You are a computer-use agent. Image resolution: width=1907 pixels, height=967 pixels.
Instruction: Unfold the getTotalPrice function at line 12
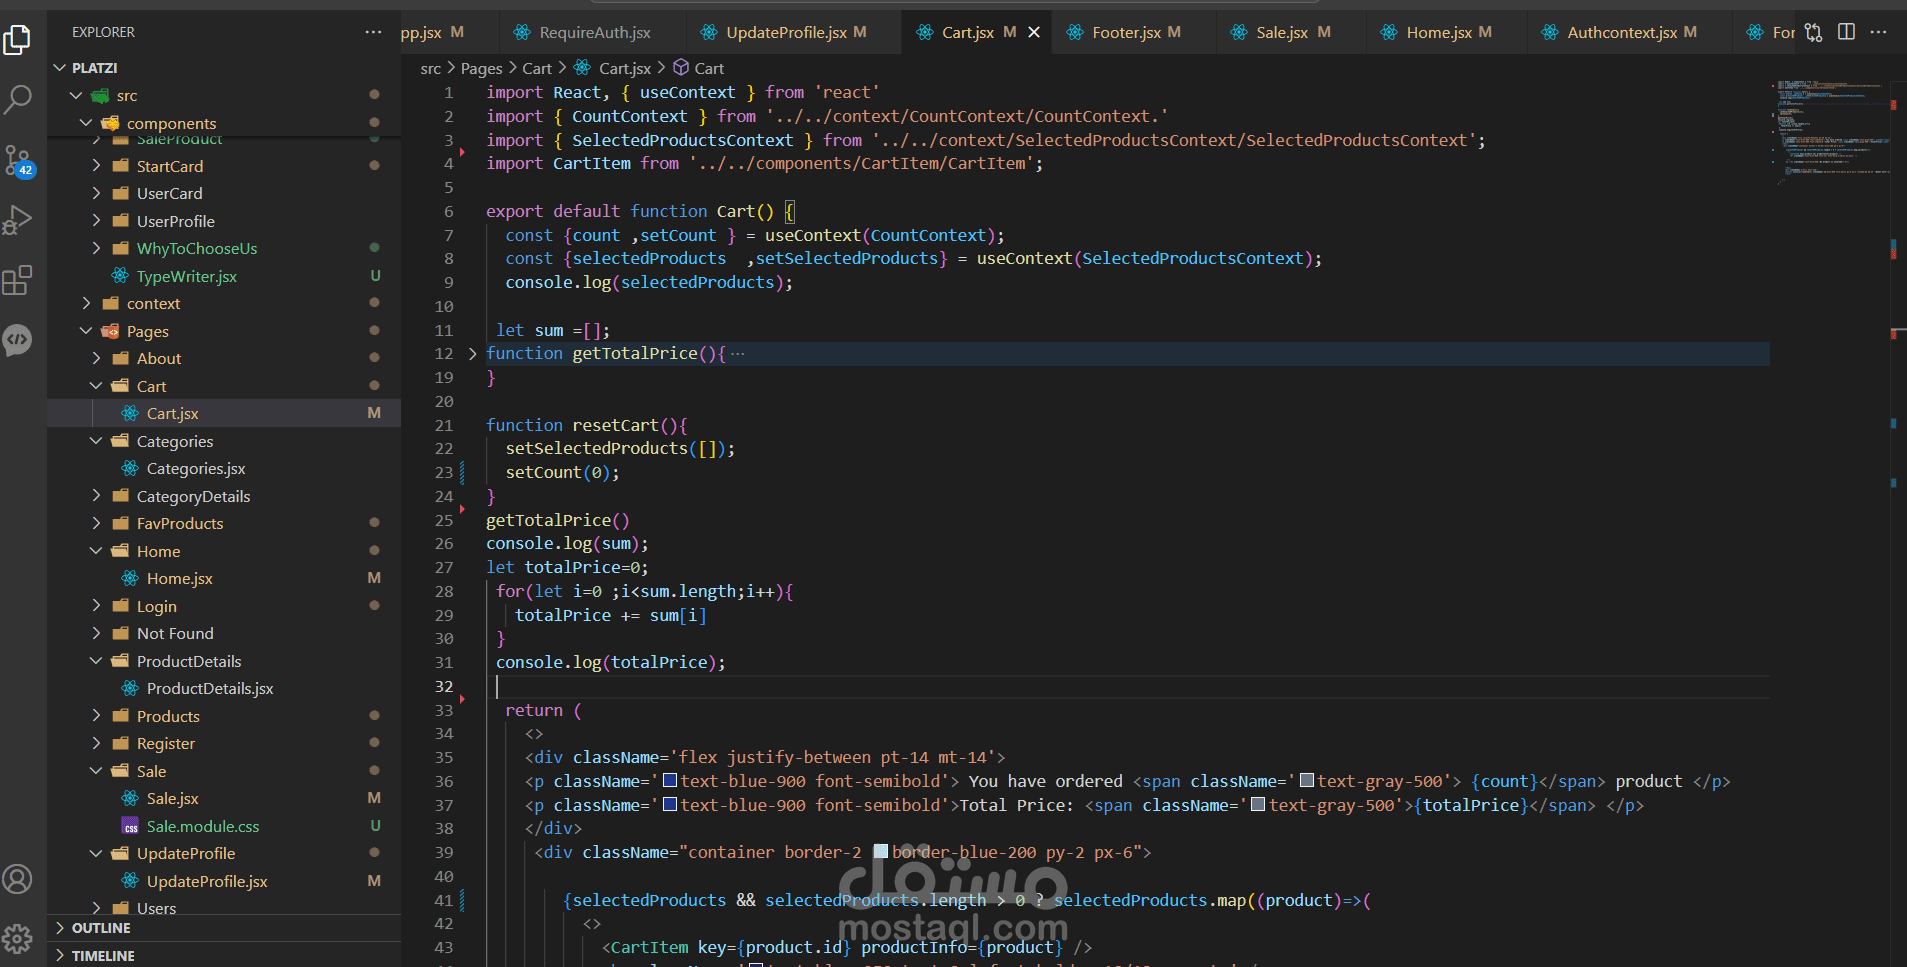click(473, 354)
